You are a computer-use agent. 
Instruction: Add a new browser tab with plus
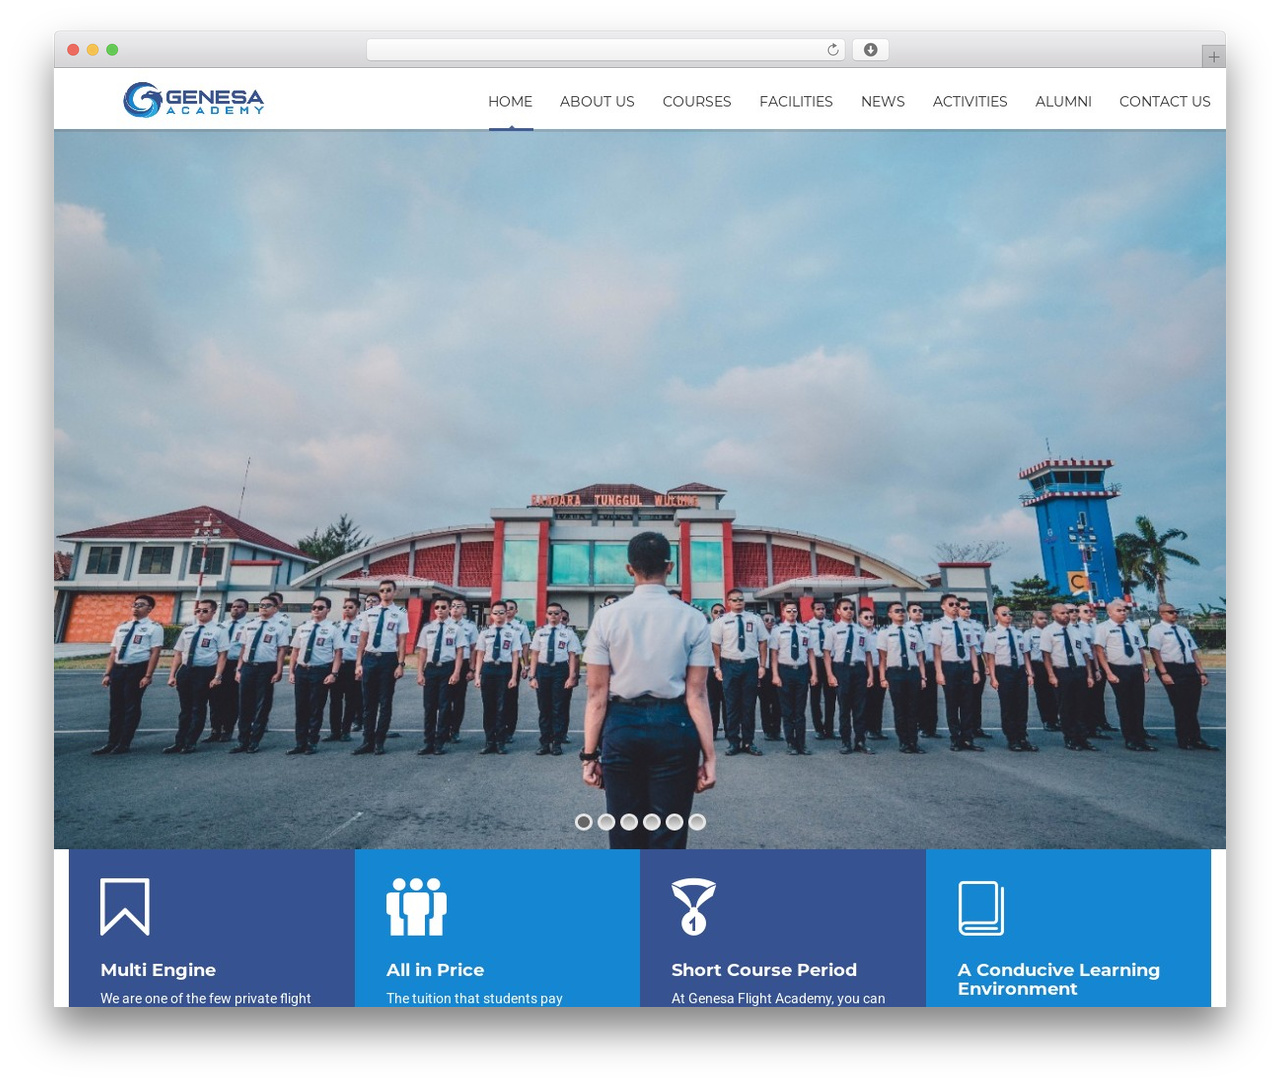1213,57
